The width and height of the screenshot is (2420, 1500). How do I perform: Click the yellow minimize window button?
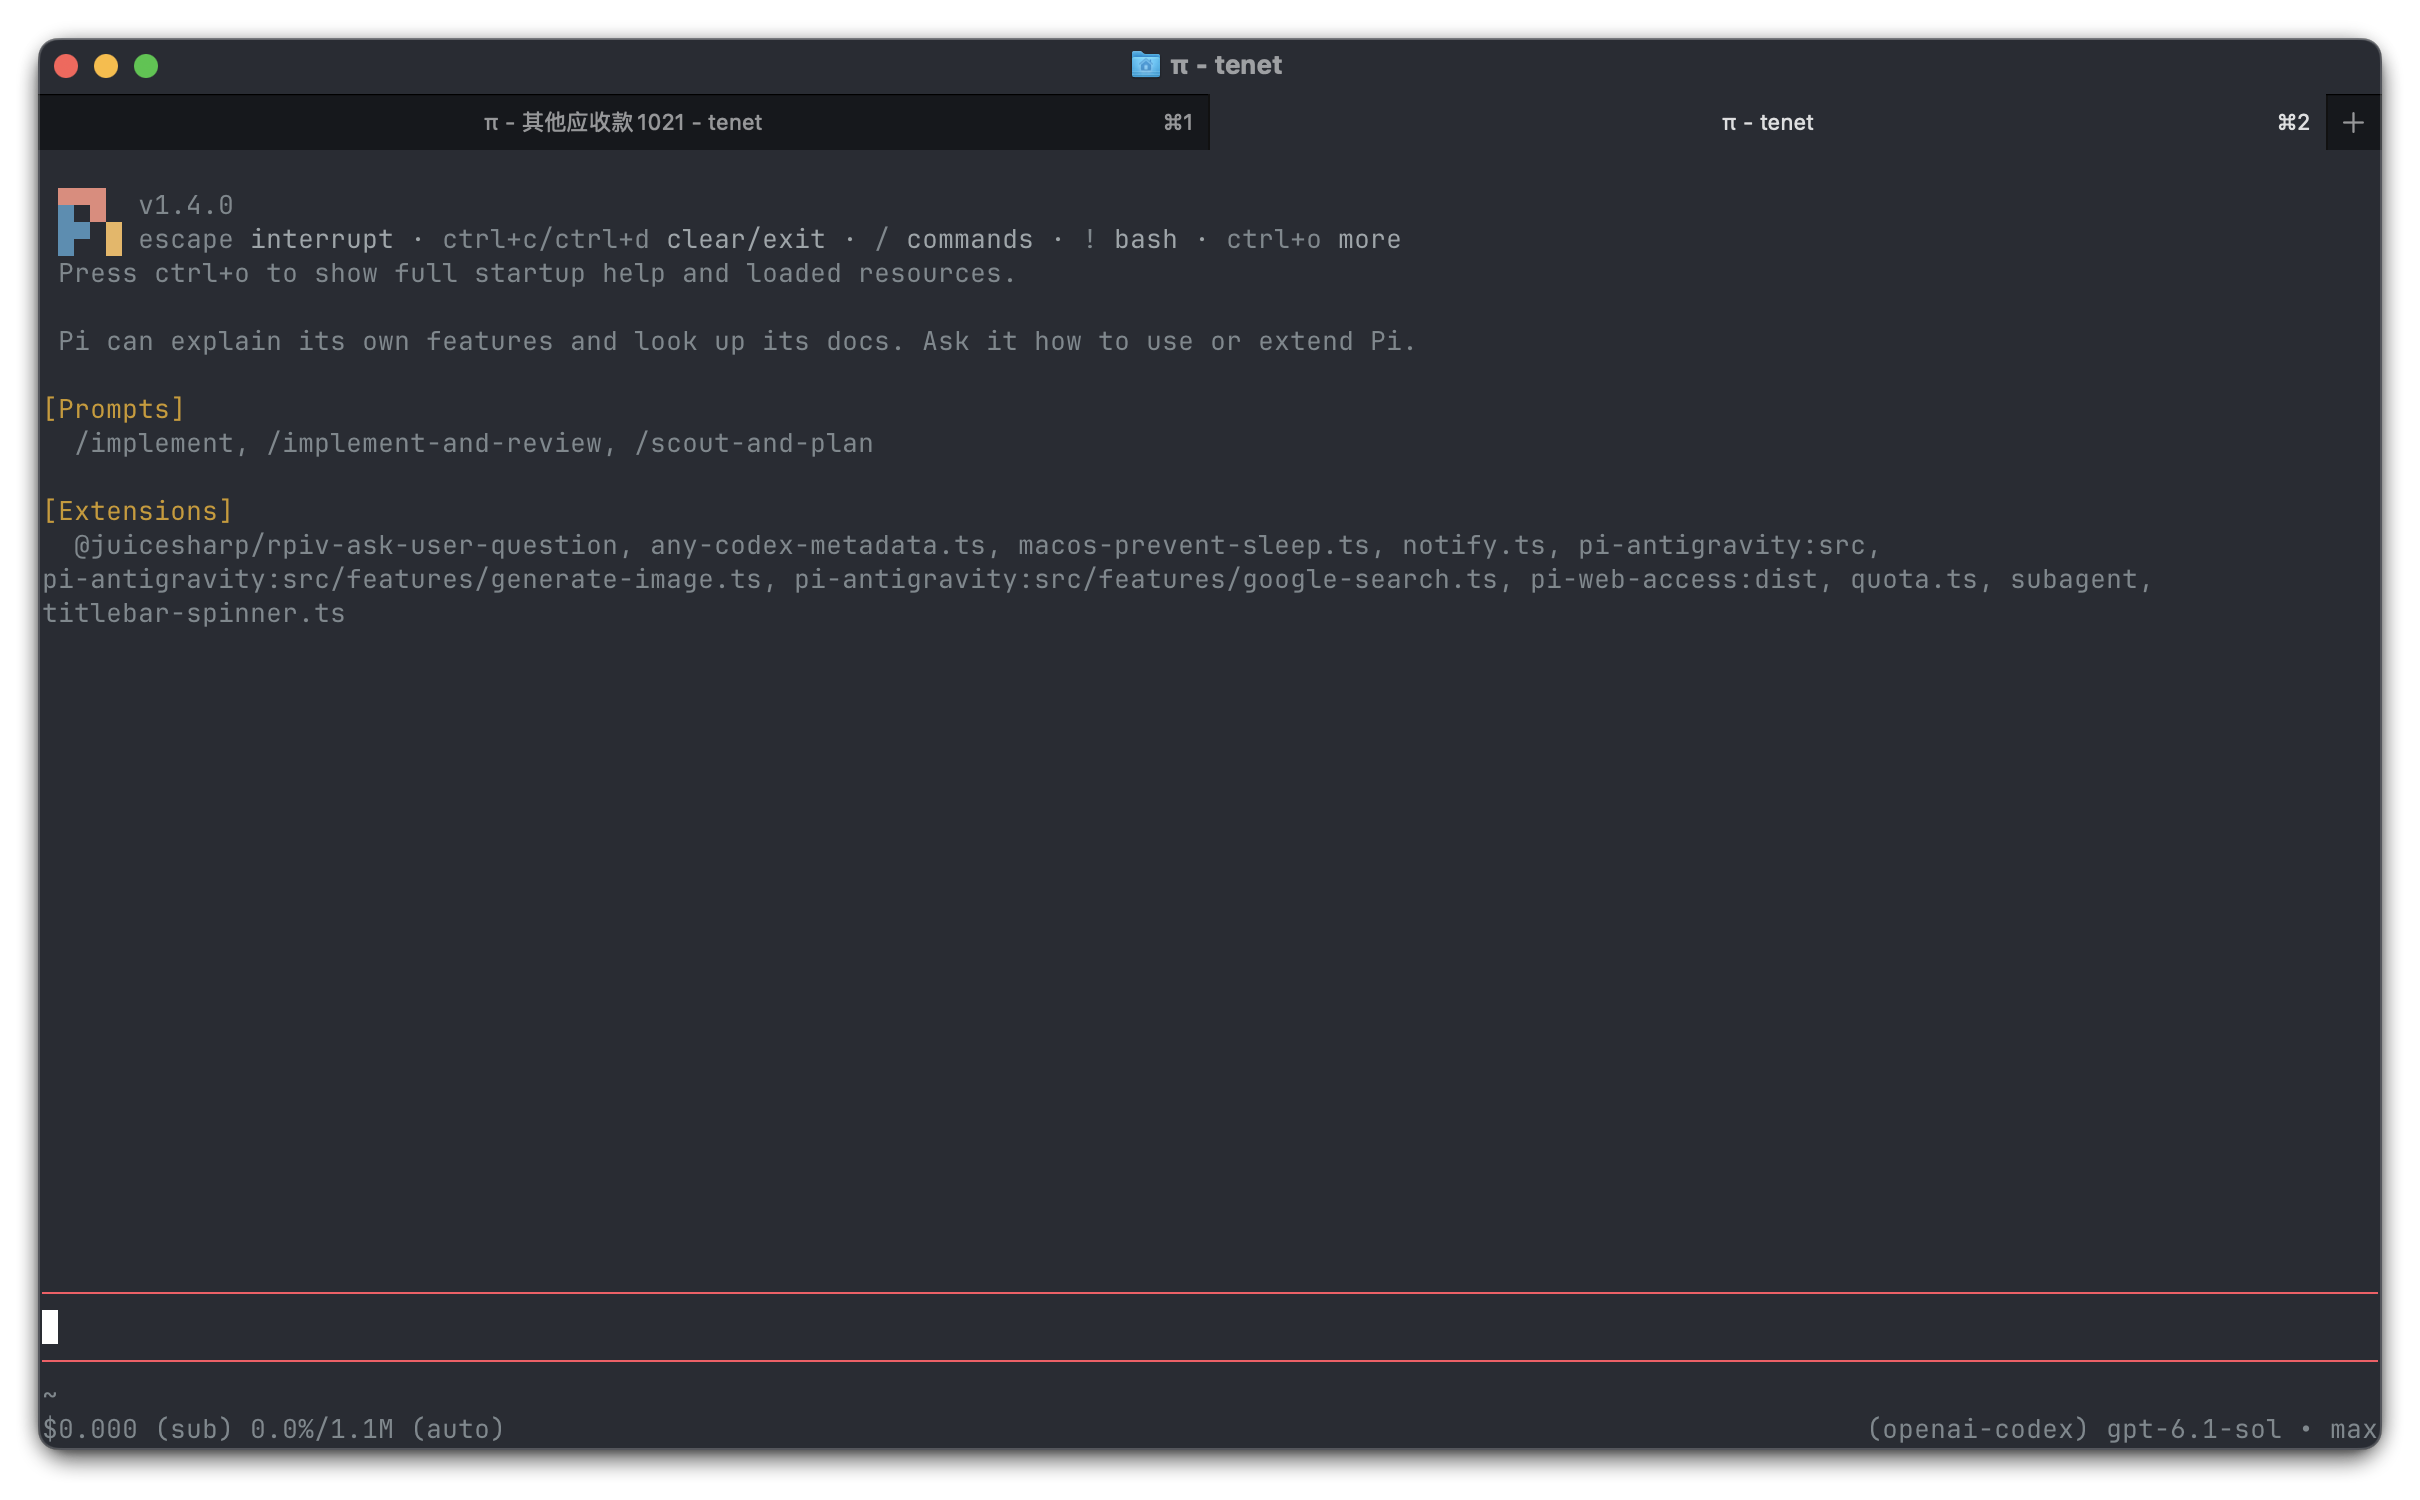click(x=106, y=66)
